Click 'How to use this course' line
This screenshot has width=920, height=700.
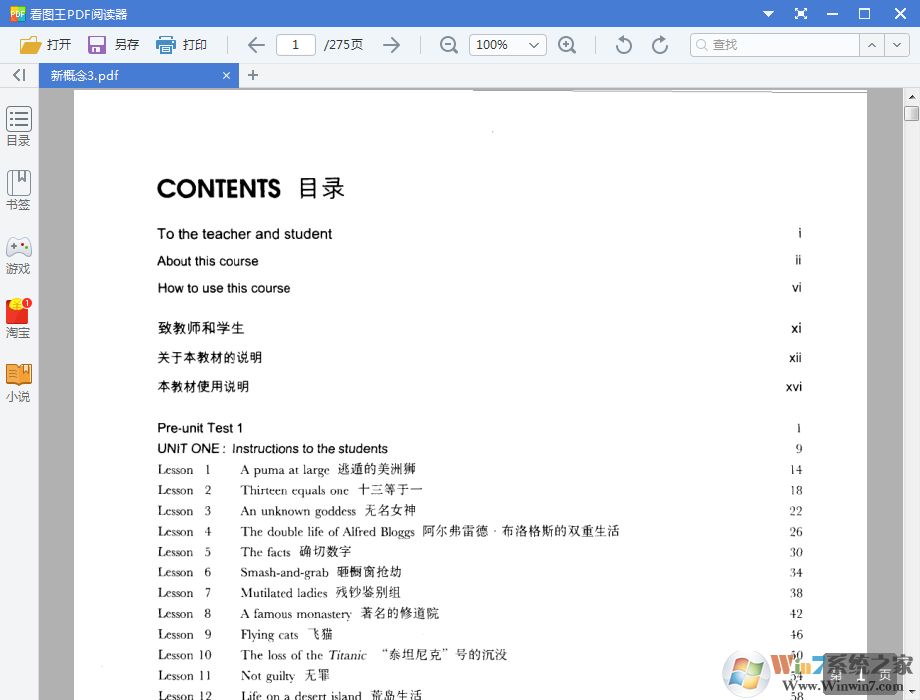coord(224,288)
